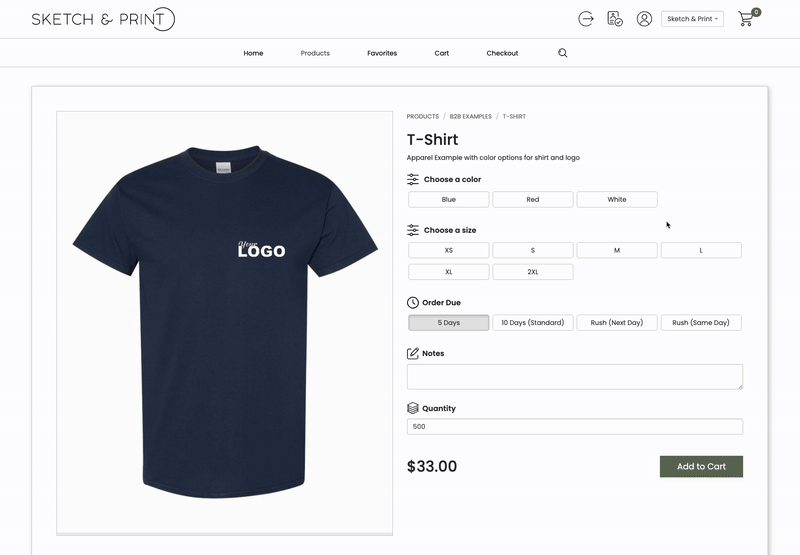The height and width of the screenshot is (555, 800).
Task: Select the 10 Days (Standard) option
Action: click(x=532, y=323)
